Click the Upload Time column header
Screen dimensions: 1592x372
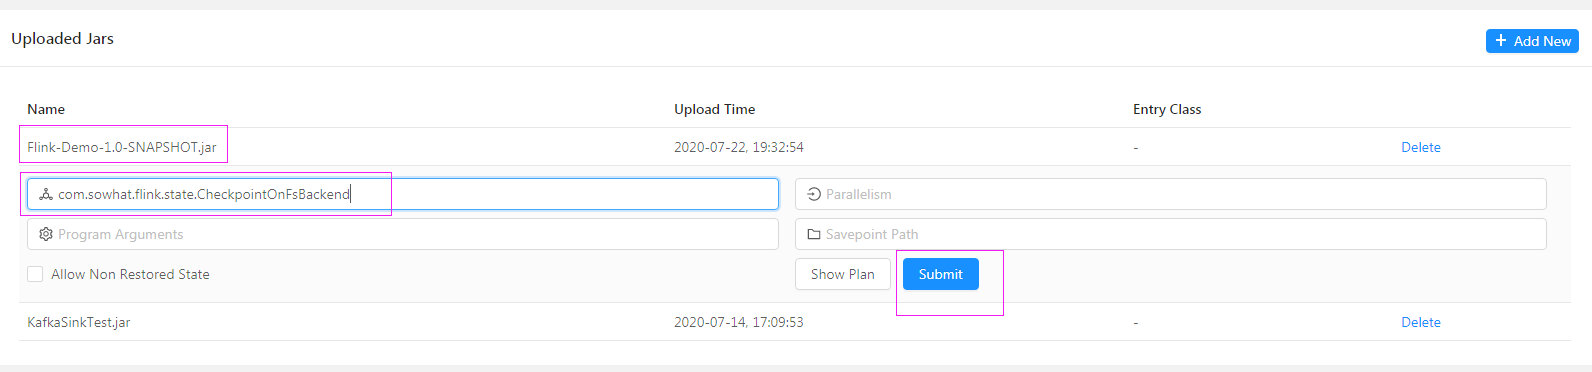(x=715, y=109)
